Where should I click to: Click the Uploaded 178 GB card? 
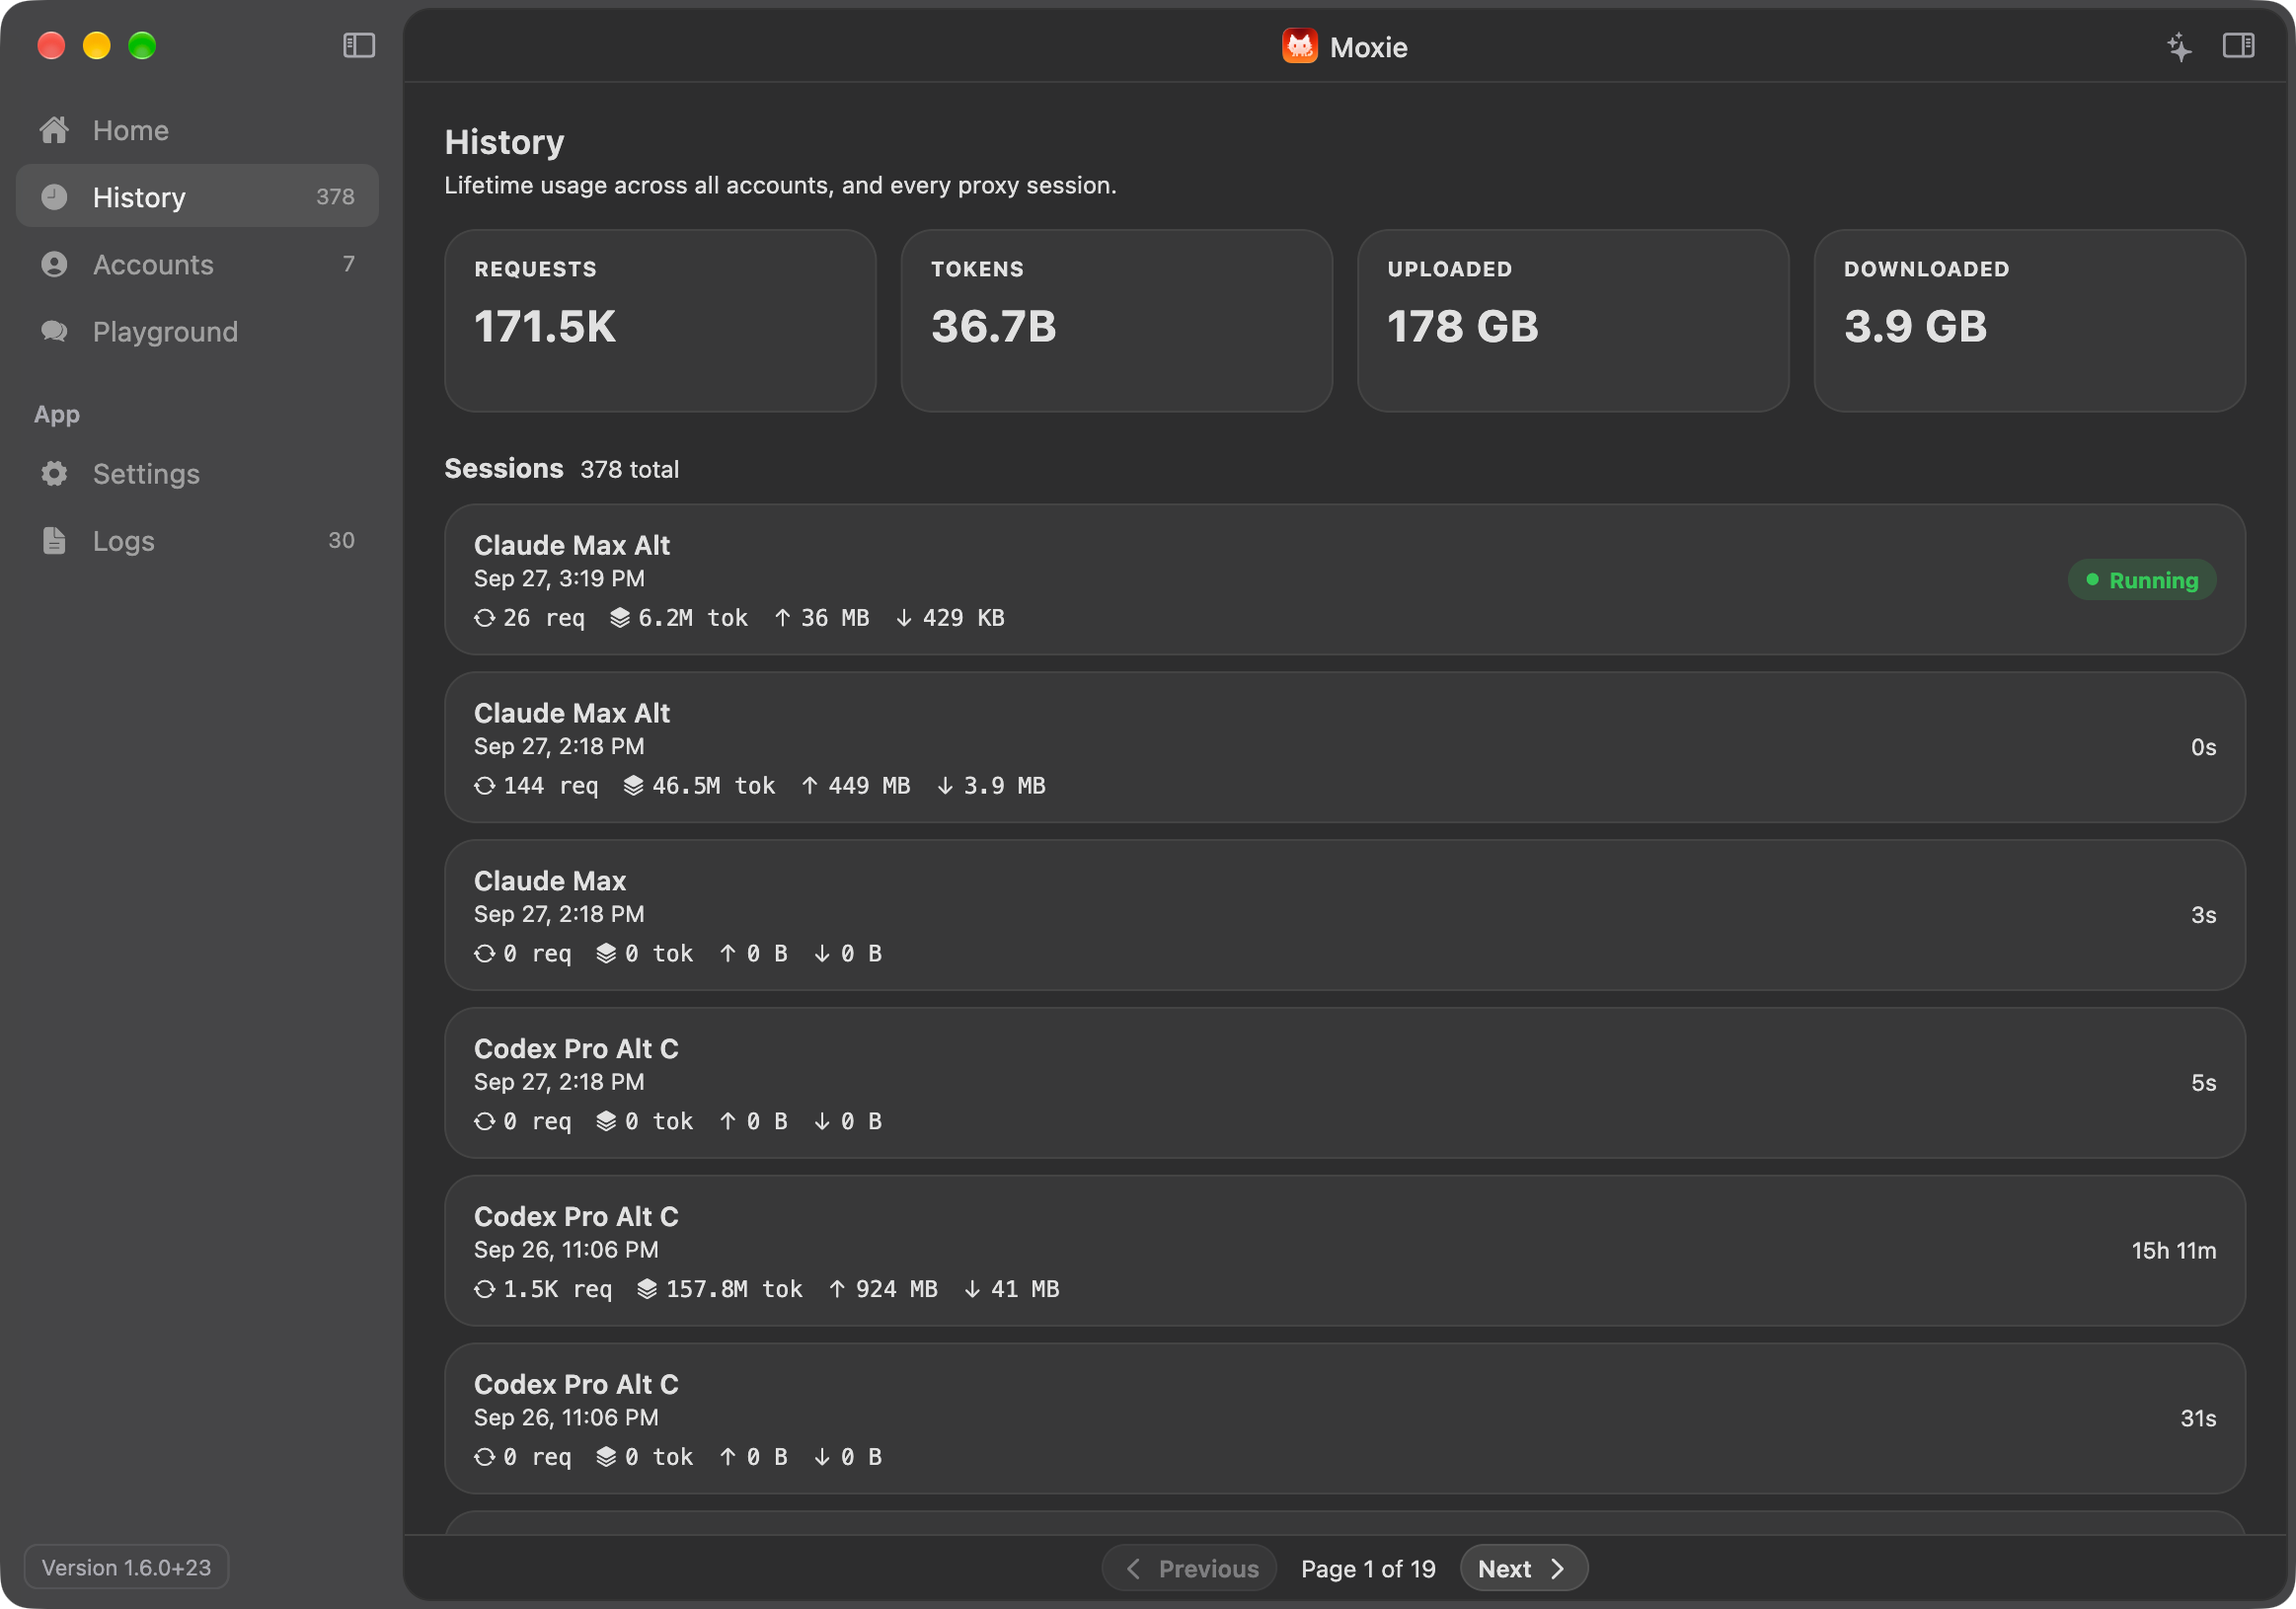[1573, 320]
